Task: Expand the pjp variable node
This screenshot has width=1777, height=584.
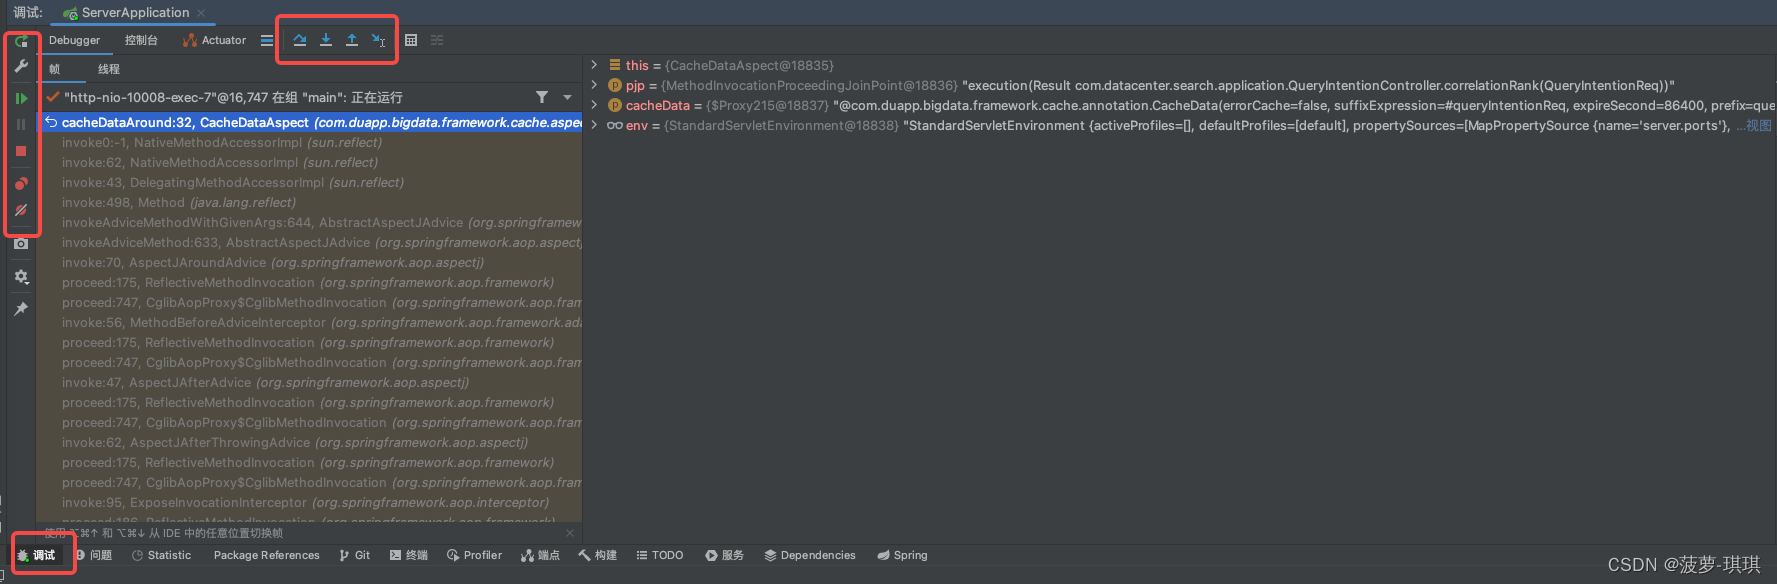Action: pyautogui.click(x=594, y=85)
